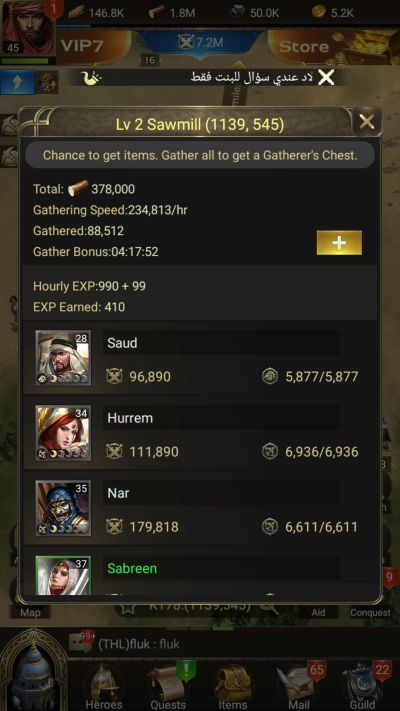Select Saud hero portrait
The image size is (400, 711).
(63, 358)
